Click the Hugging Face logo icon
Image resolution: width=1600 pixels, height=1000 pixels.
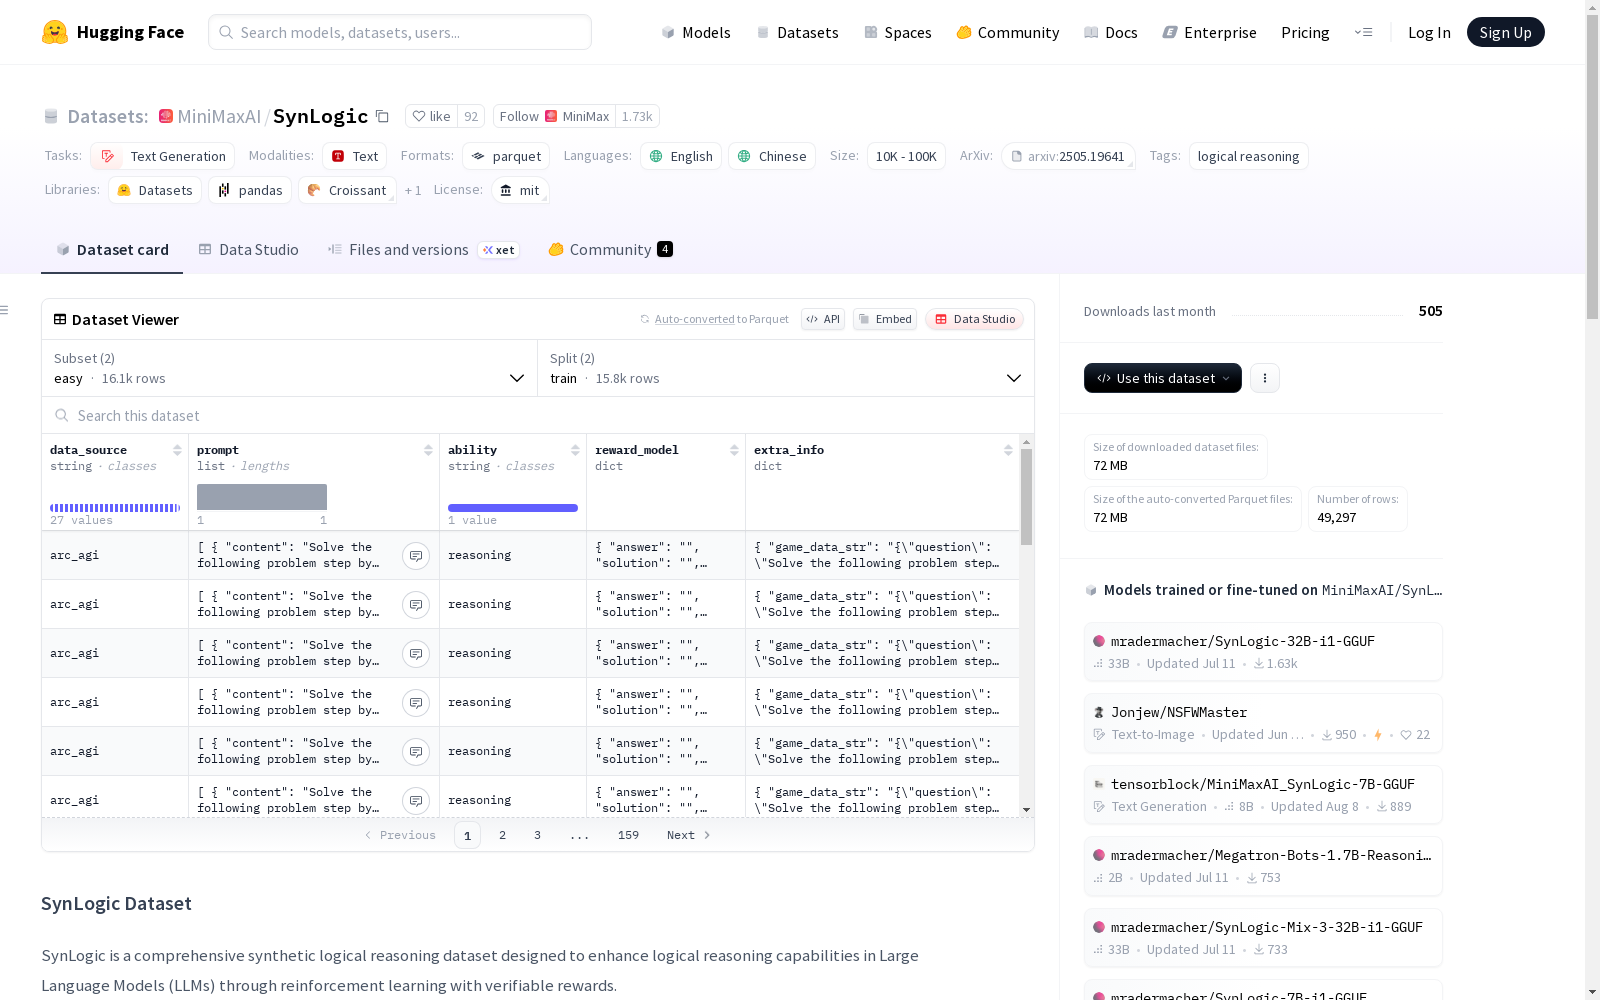tap(55, 32)
